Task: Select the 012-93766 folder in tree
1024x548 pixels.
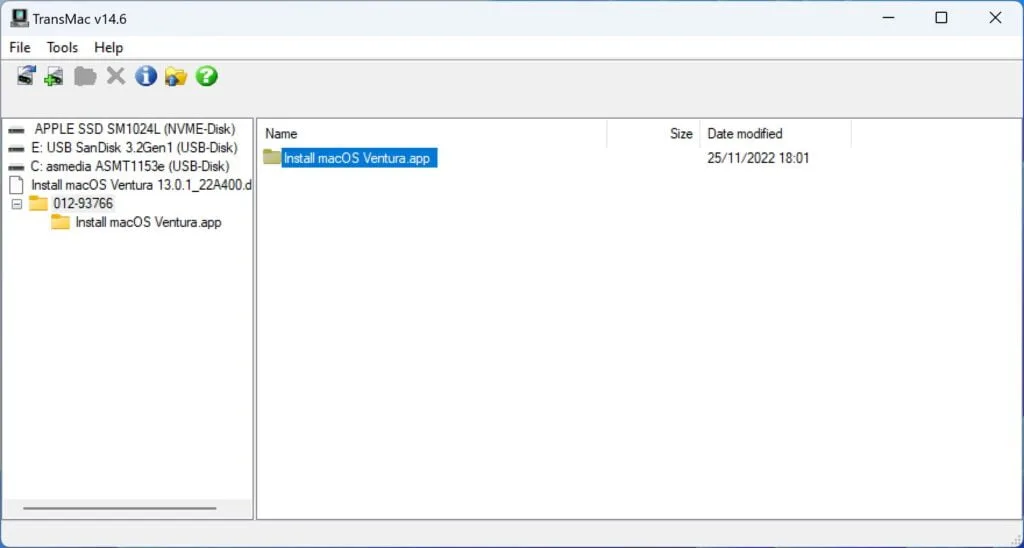Action: tap(83, 204)
